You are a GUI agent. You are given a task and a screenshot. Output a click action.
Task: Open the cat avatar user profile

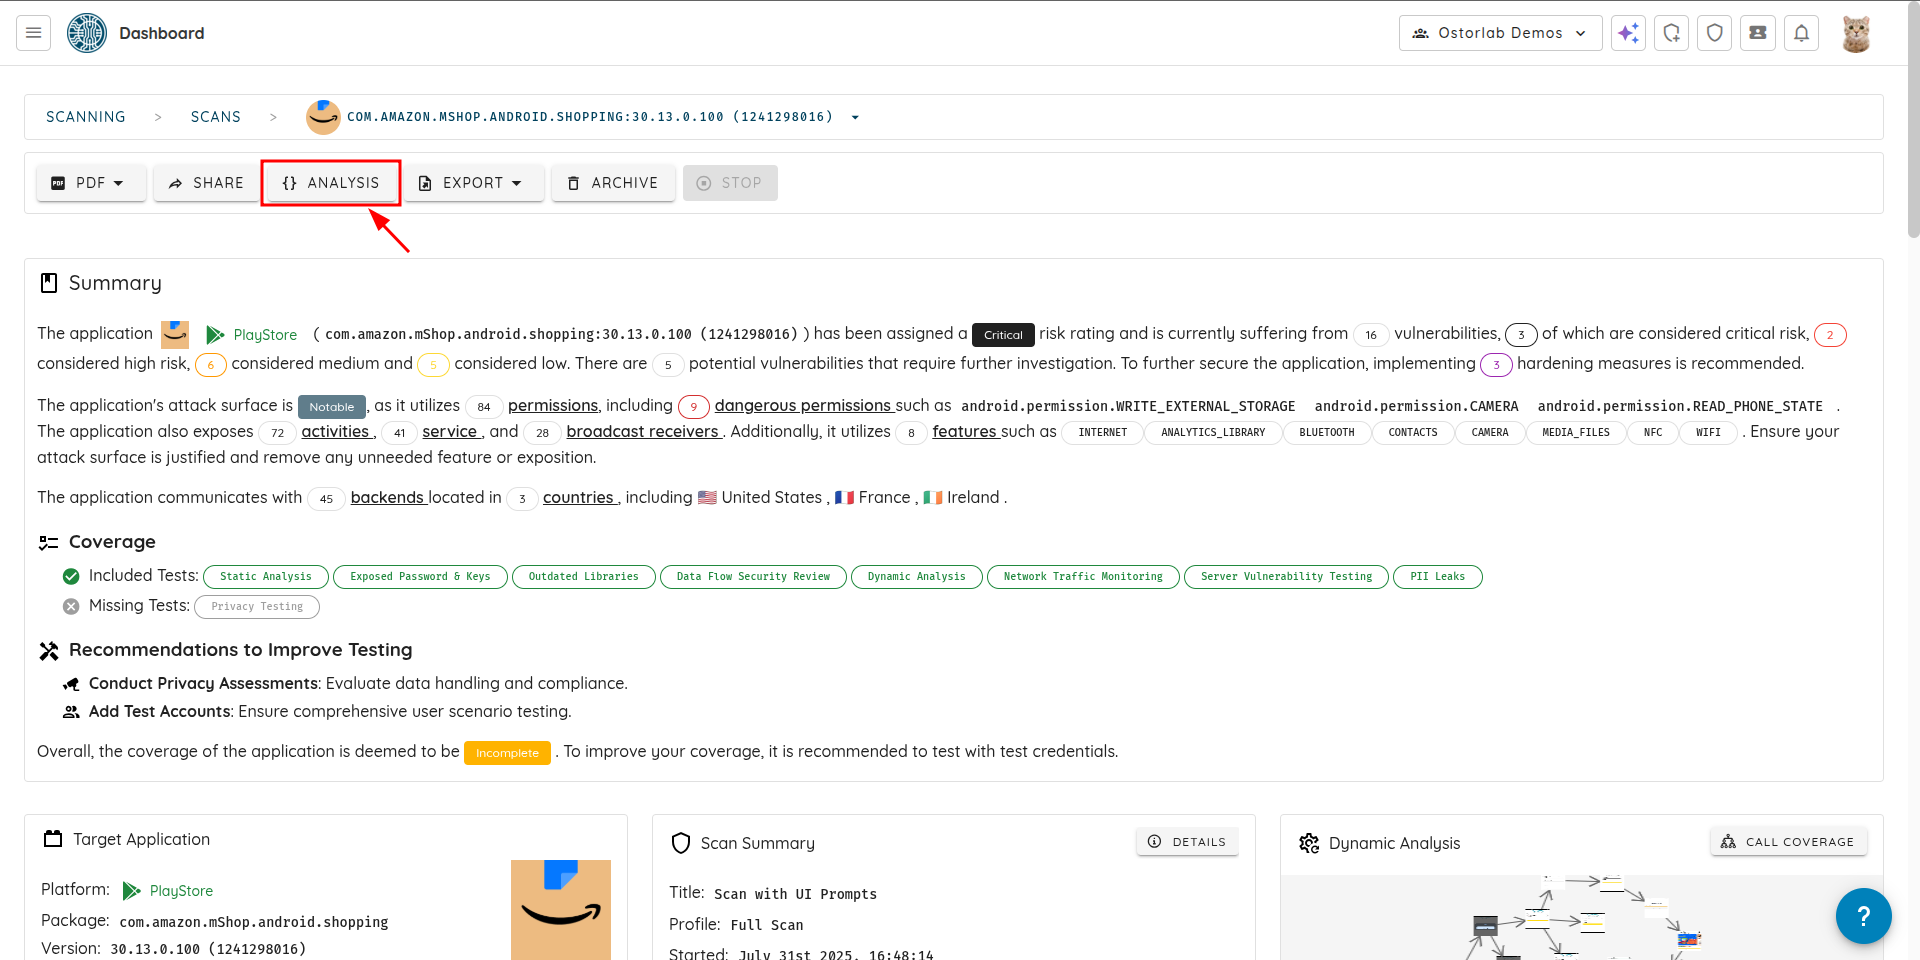point(1856,33)
